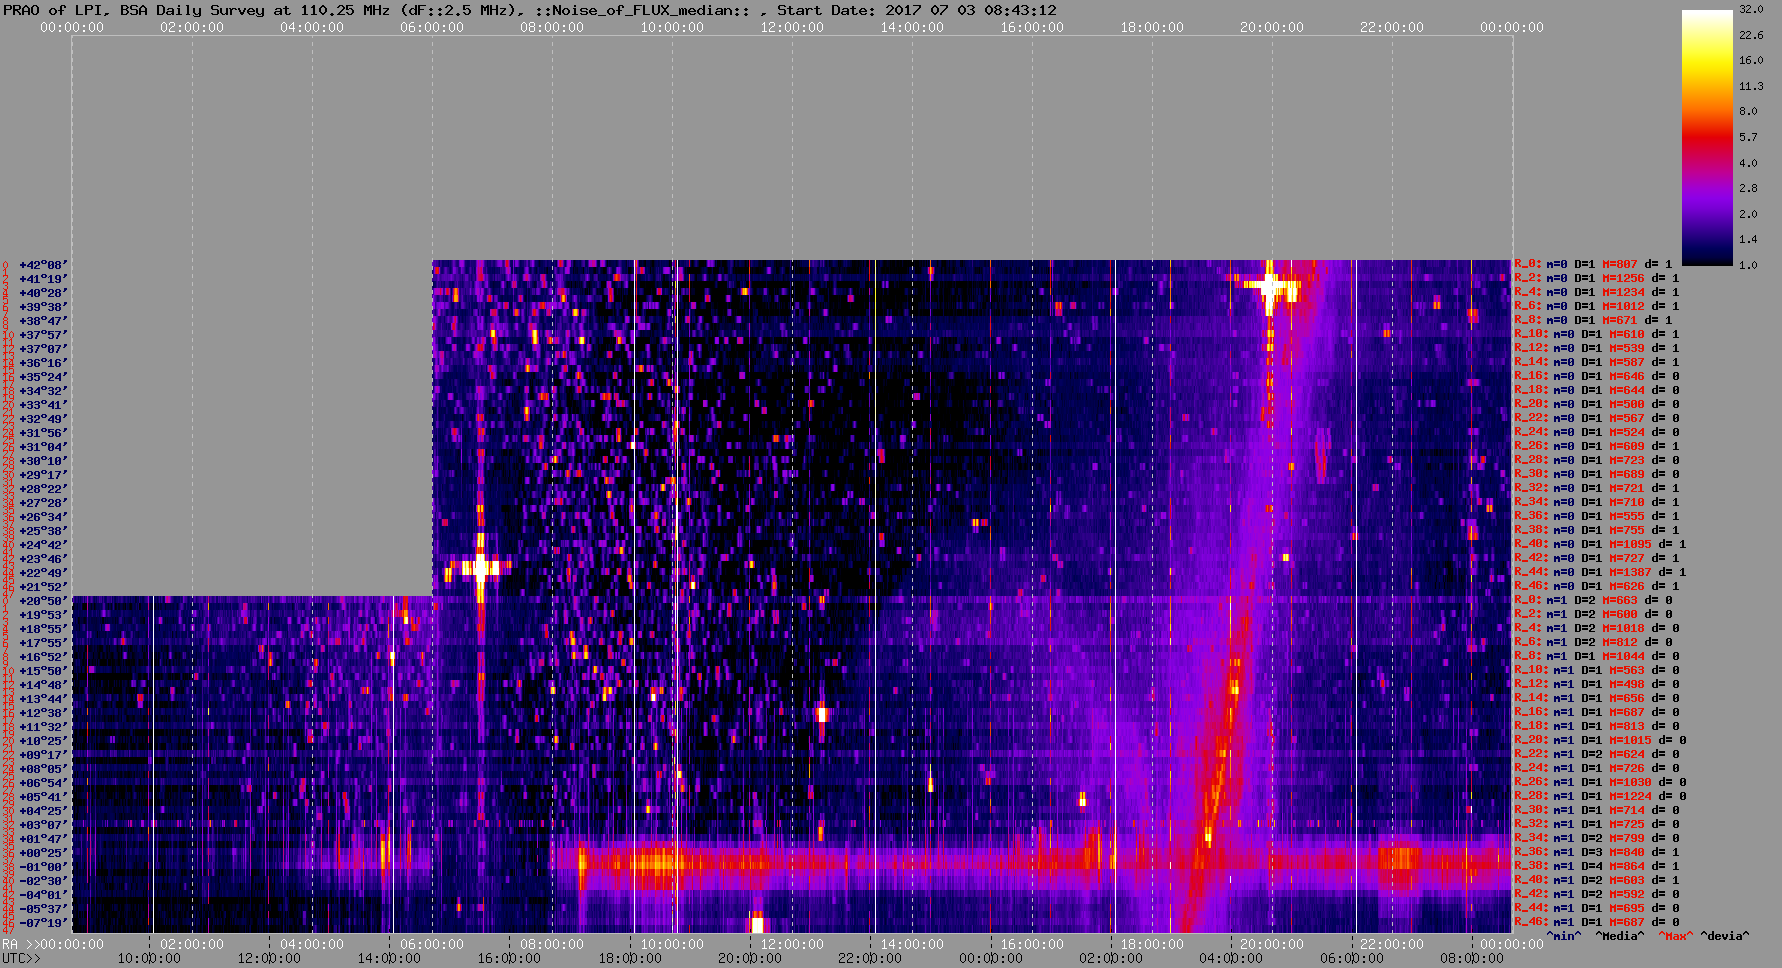Click the declination label '+22°49''

(x=43, y=573)
